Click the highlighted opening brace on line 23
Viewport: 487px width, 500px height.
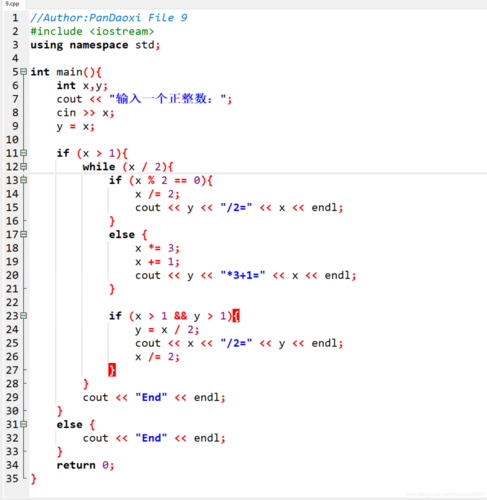[236, 316]
